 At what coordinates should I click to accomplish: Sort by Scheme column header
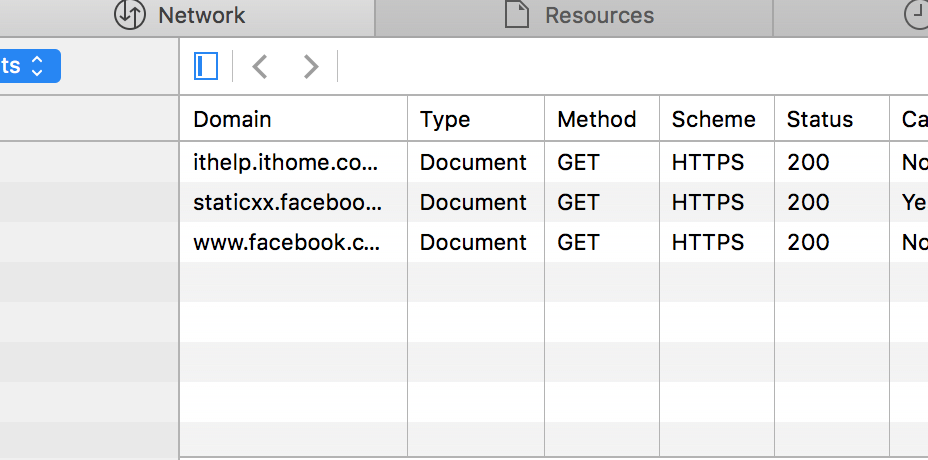[714, 120]
